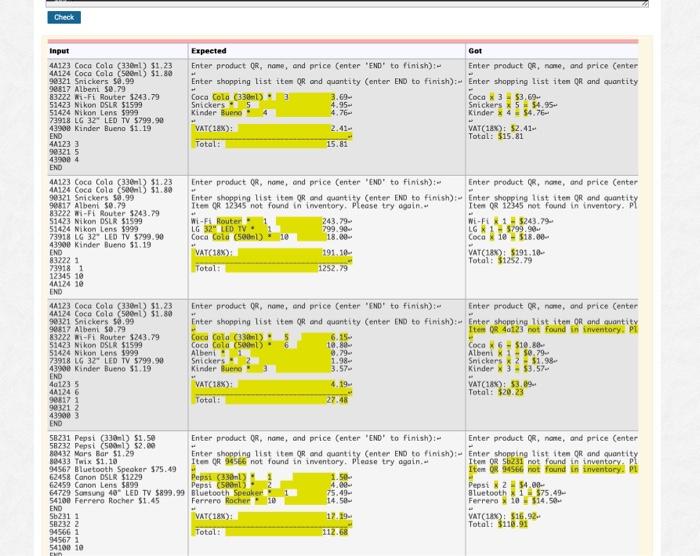Click the 'Coca x 3 = $3.69' line in Got
This screenshot has height=556, width=700.
504,97
